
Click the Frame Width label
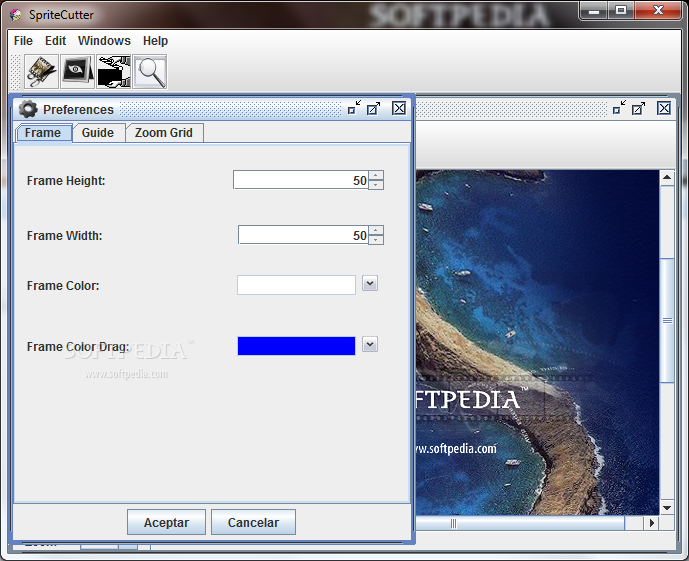65,235
